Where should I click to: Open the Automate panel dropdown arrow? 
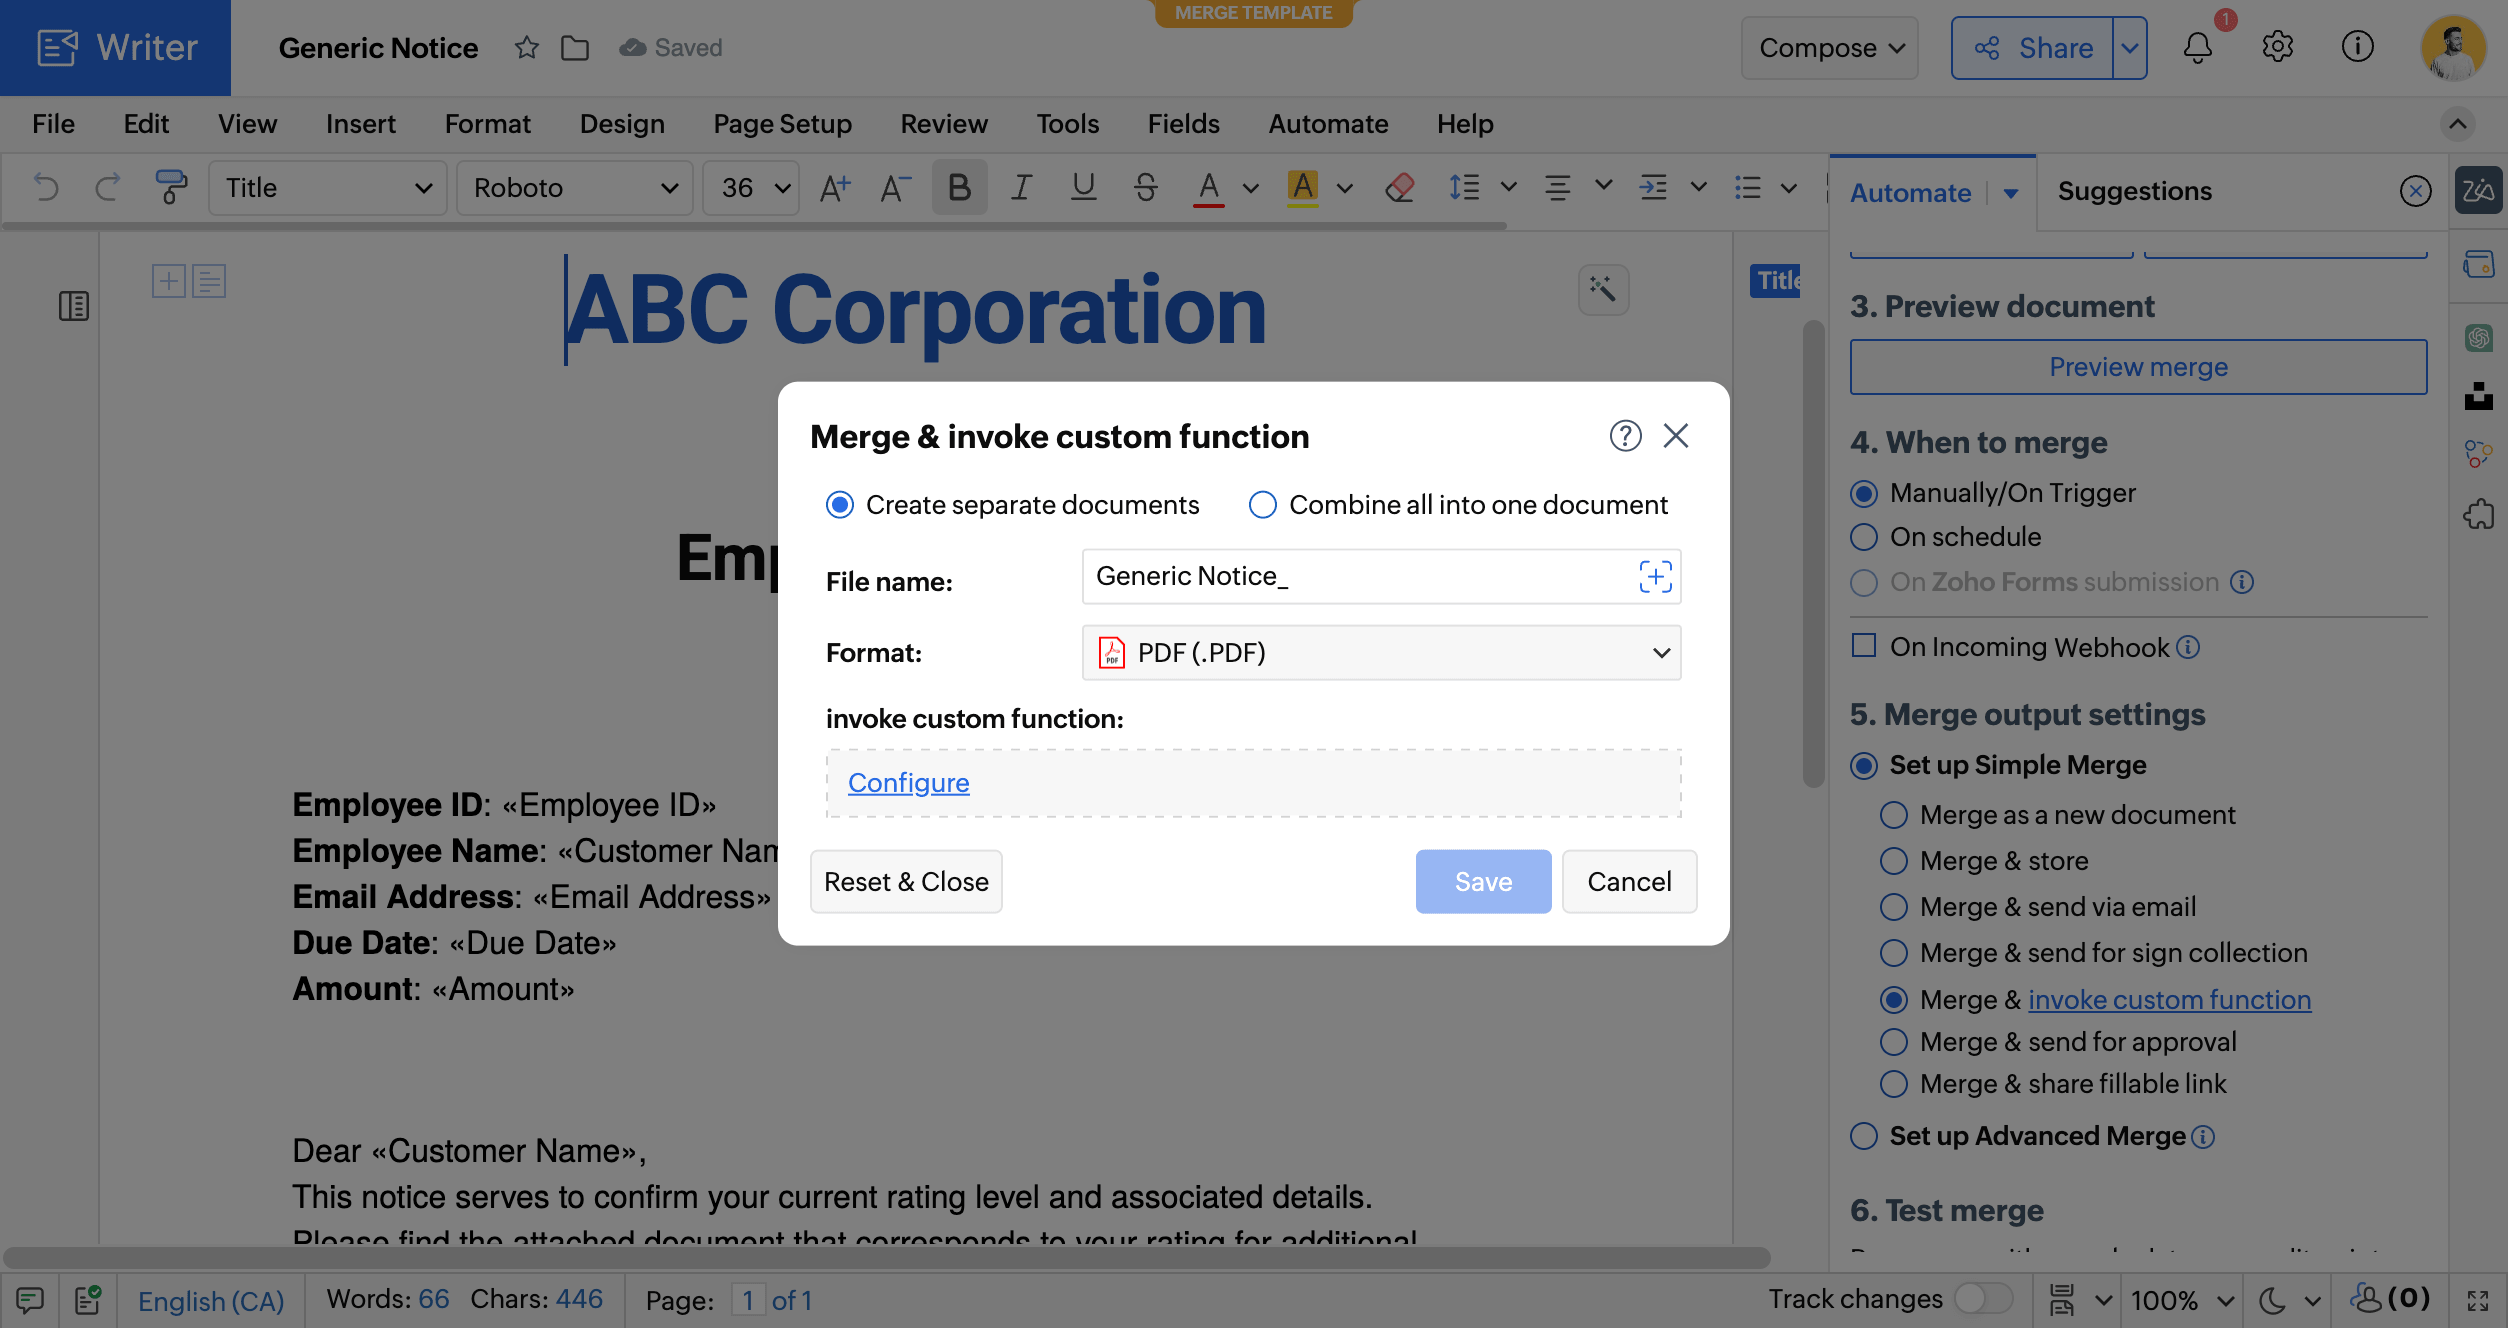(x=2012, y=194)
